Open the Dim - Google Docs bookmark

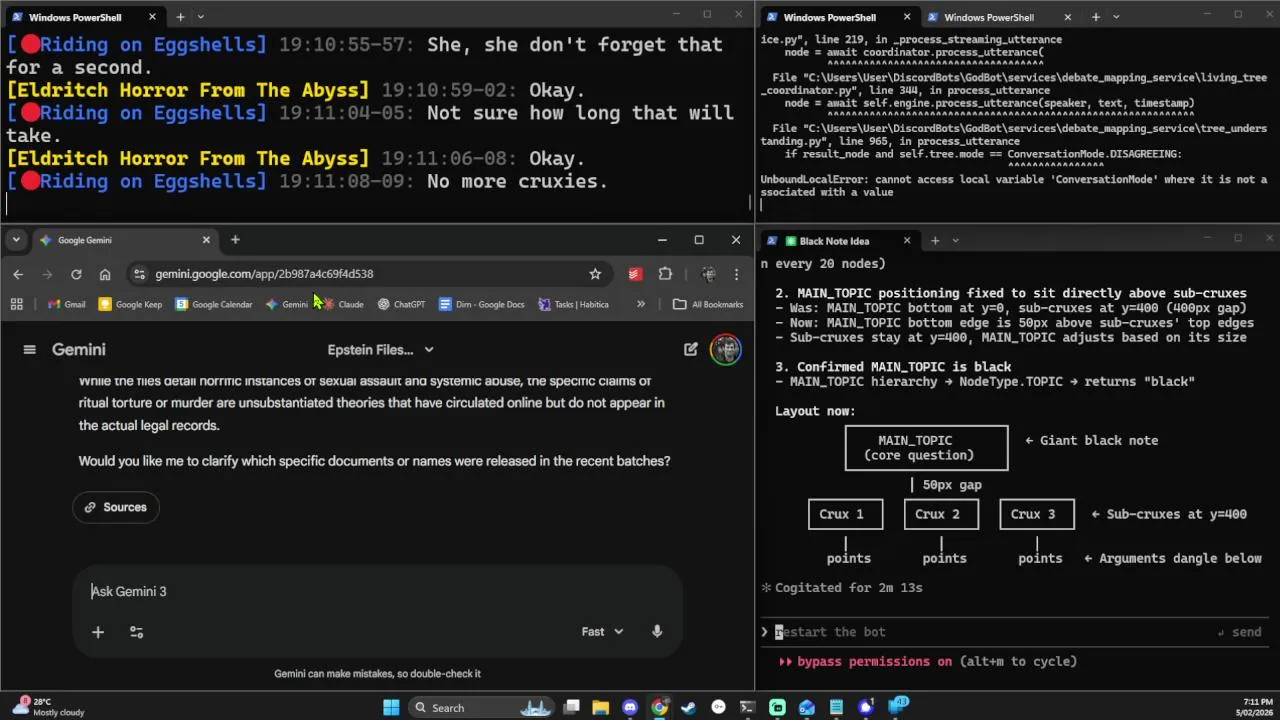coord(481,304)
